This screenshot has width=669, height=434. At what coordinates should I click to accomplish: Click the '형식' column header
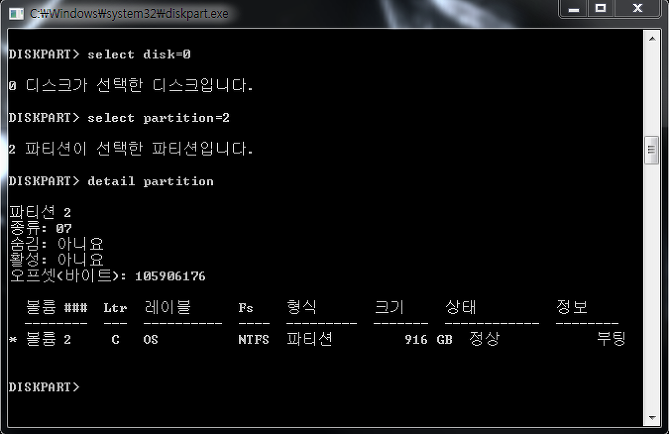pyautogui.click(x=302, y=307)
